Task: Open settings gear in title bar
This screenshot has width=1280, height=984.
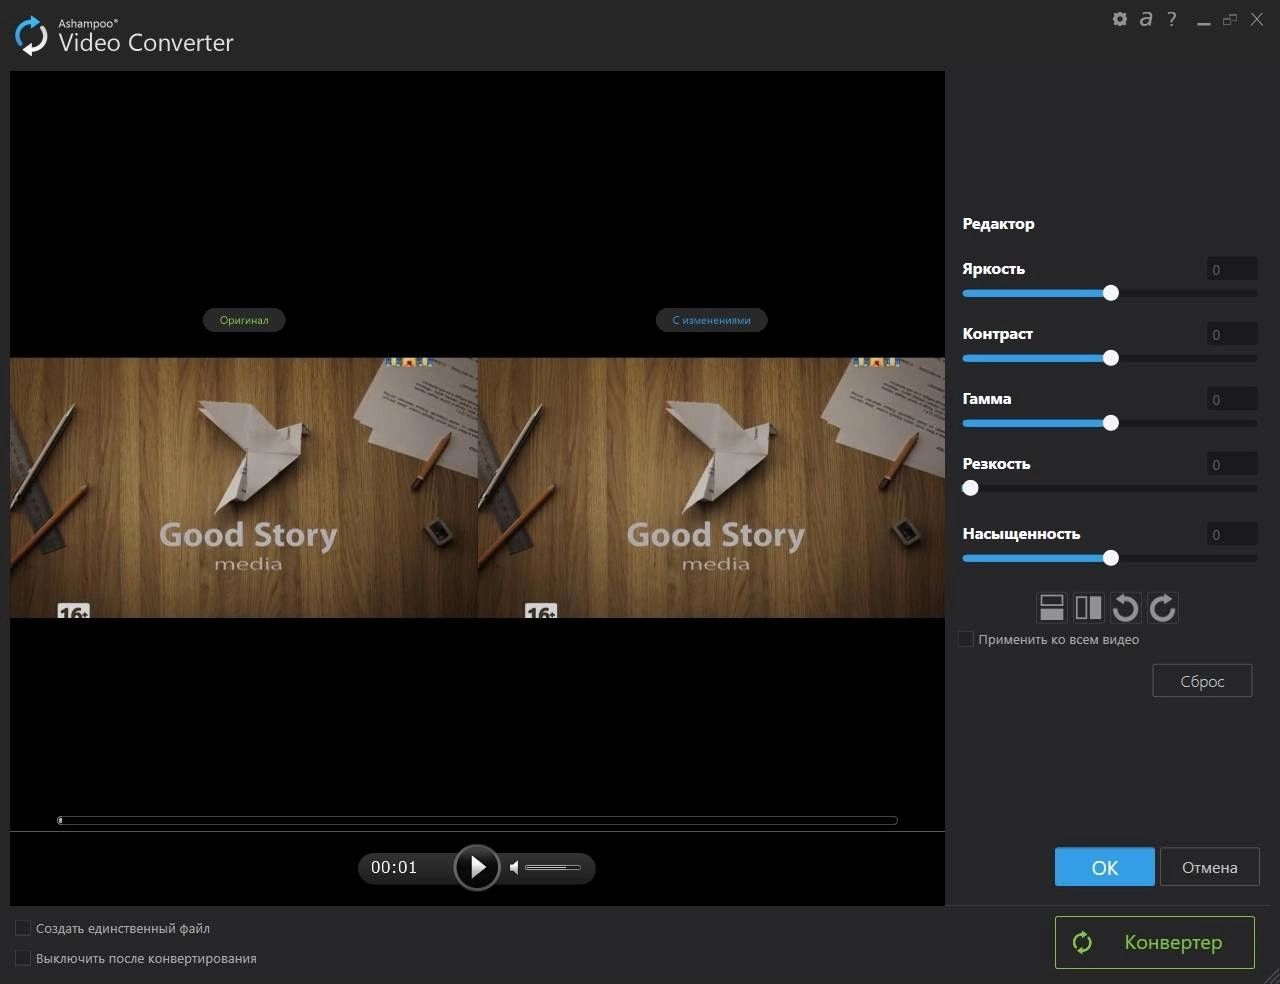Action: 1119,19
